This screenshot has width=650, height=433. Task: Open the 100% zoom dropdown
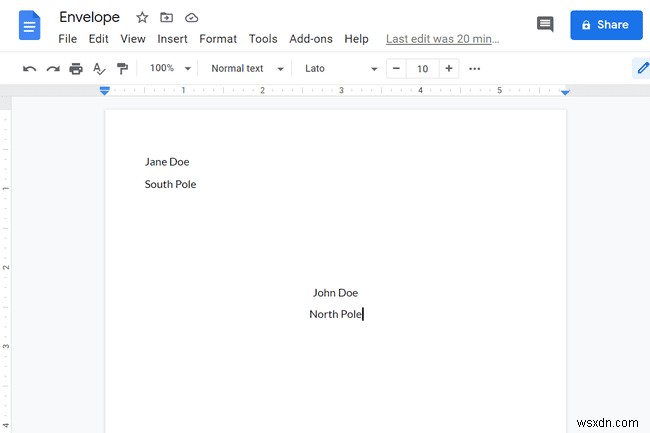point(170,68)
